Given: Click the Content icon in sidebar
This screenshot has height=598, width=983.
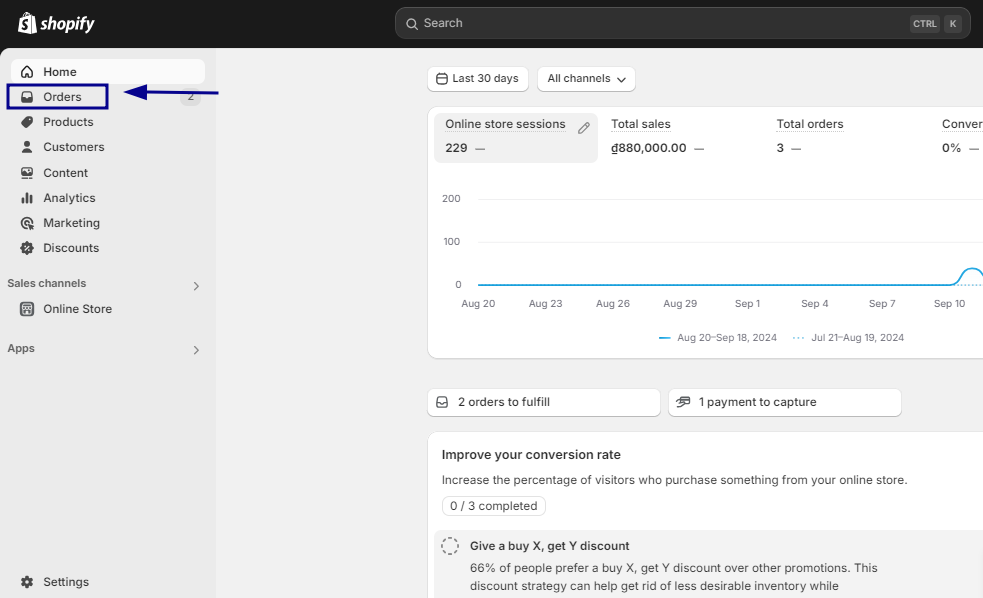Looking at the screenshot, I should tap(27, 172).
